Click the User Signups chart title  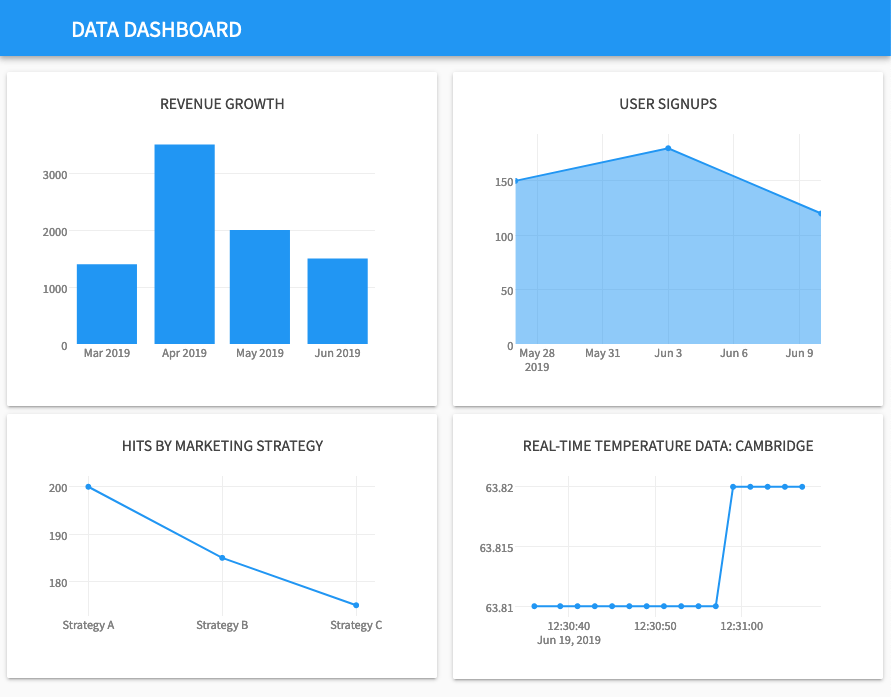tap(666, 104)
